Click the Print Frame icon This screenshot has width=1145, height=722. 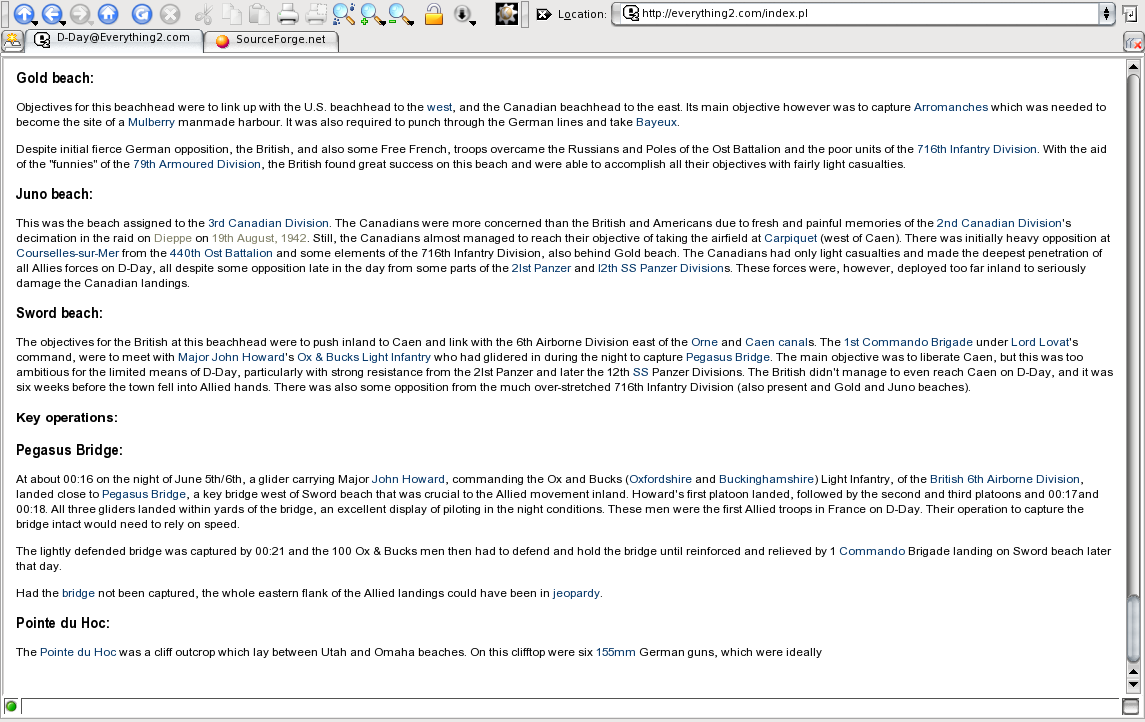[x=315, y=13]
